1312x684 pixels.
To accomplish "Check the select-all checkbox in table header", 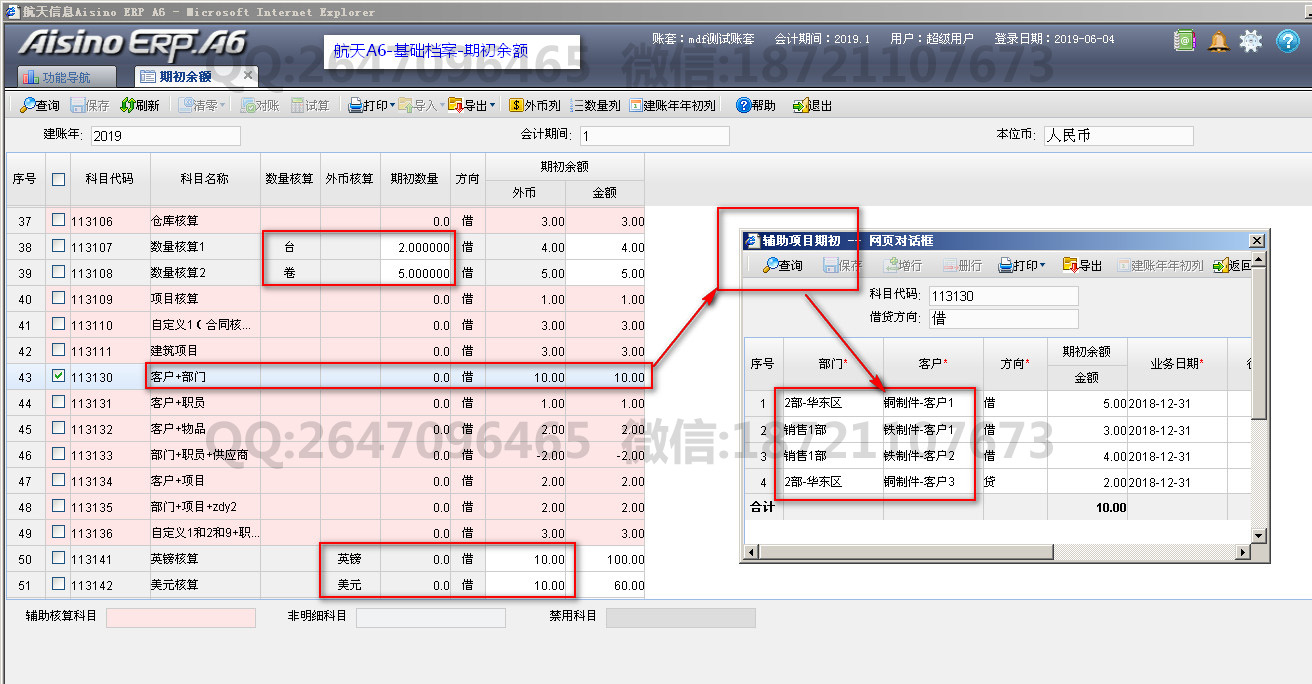I will [x=59, y=179].
